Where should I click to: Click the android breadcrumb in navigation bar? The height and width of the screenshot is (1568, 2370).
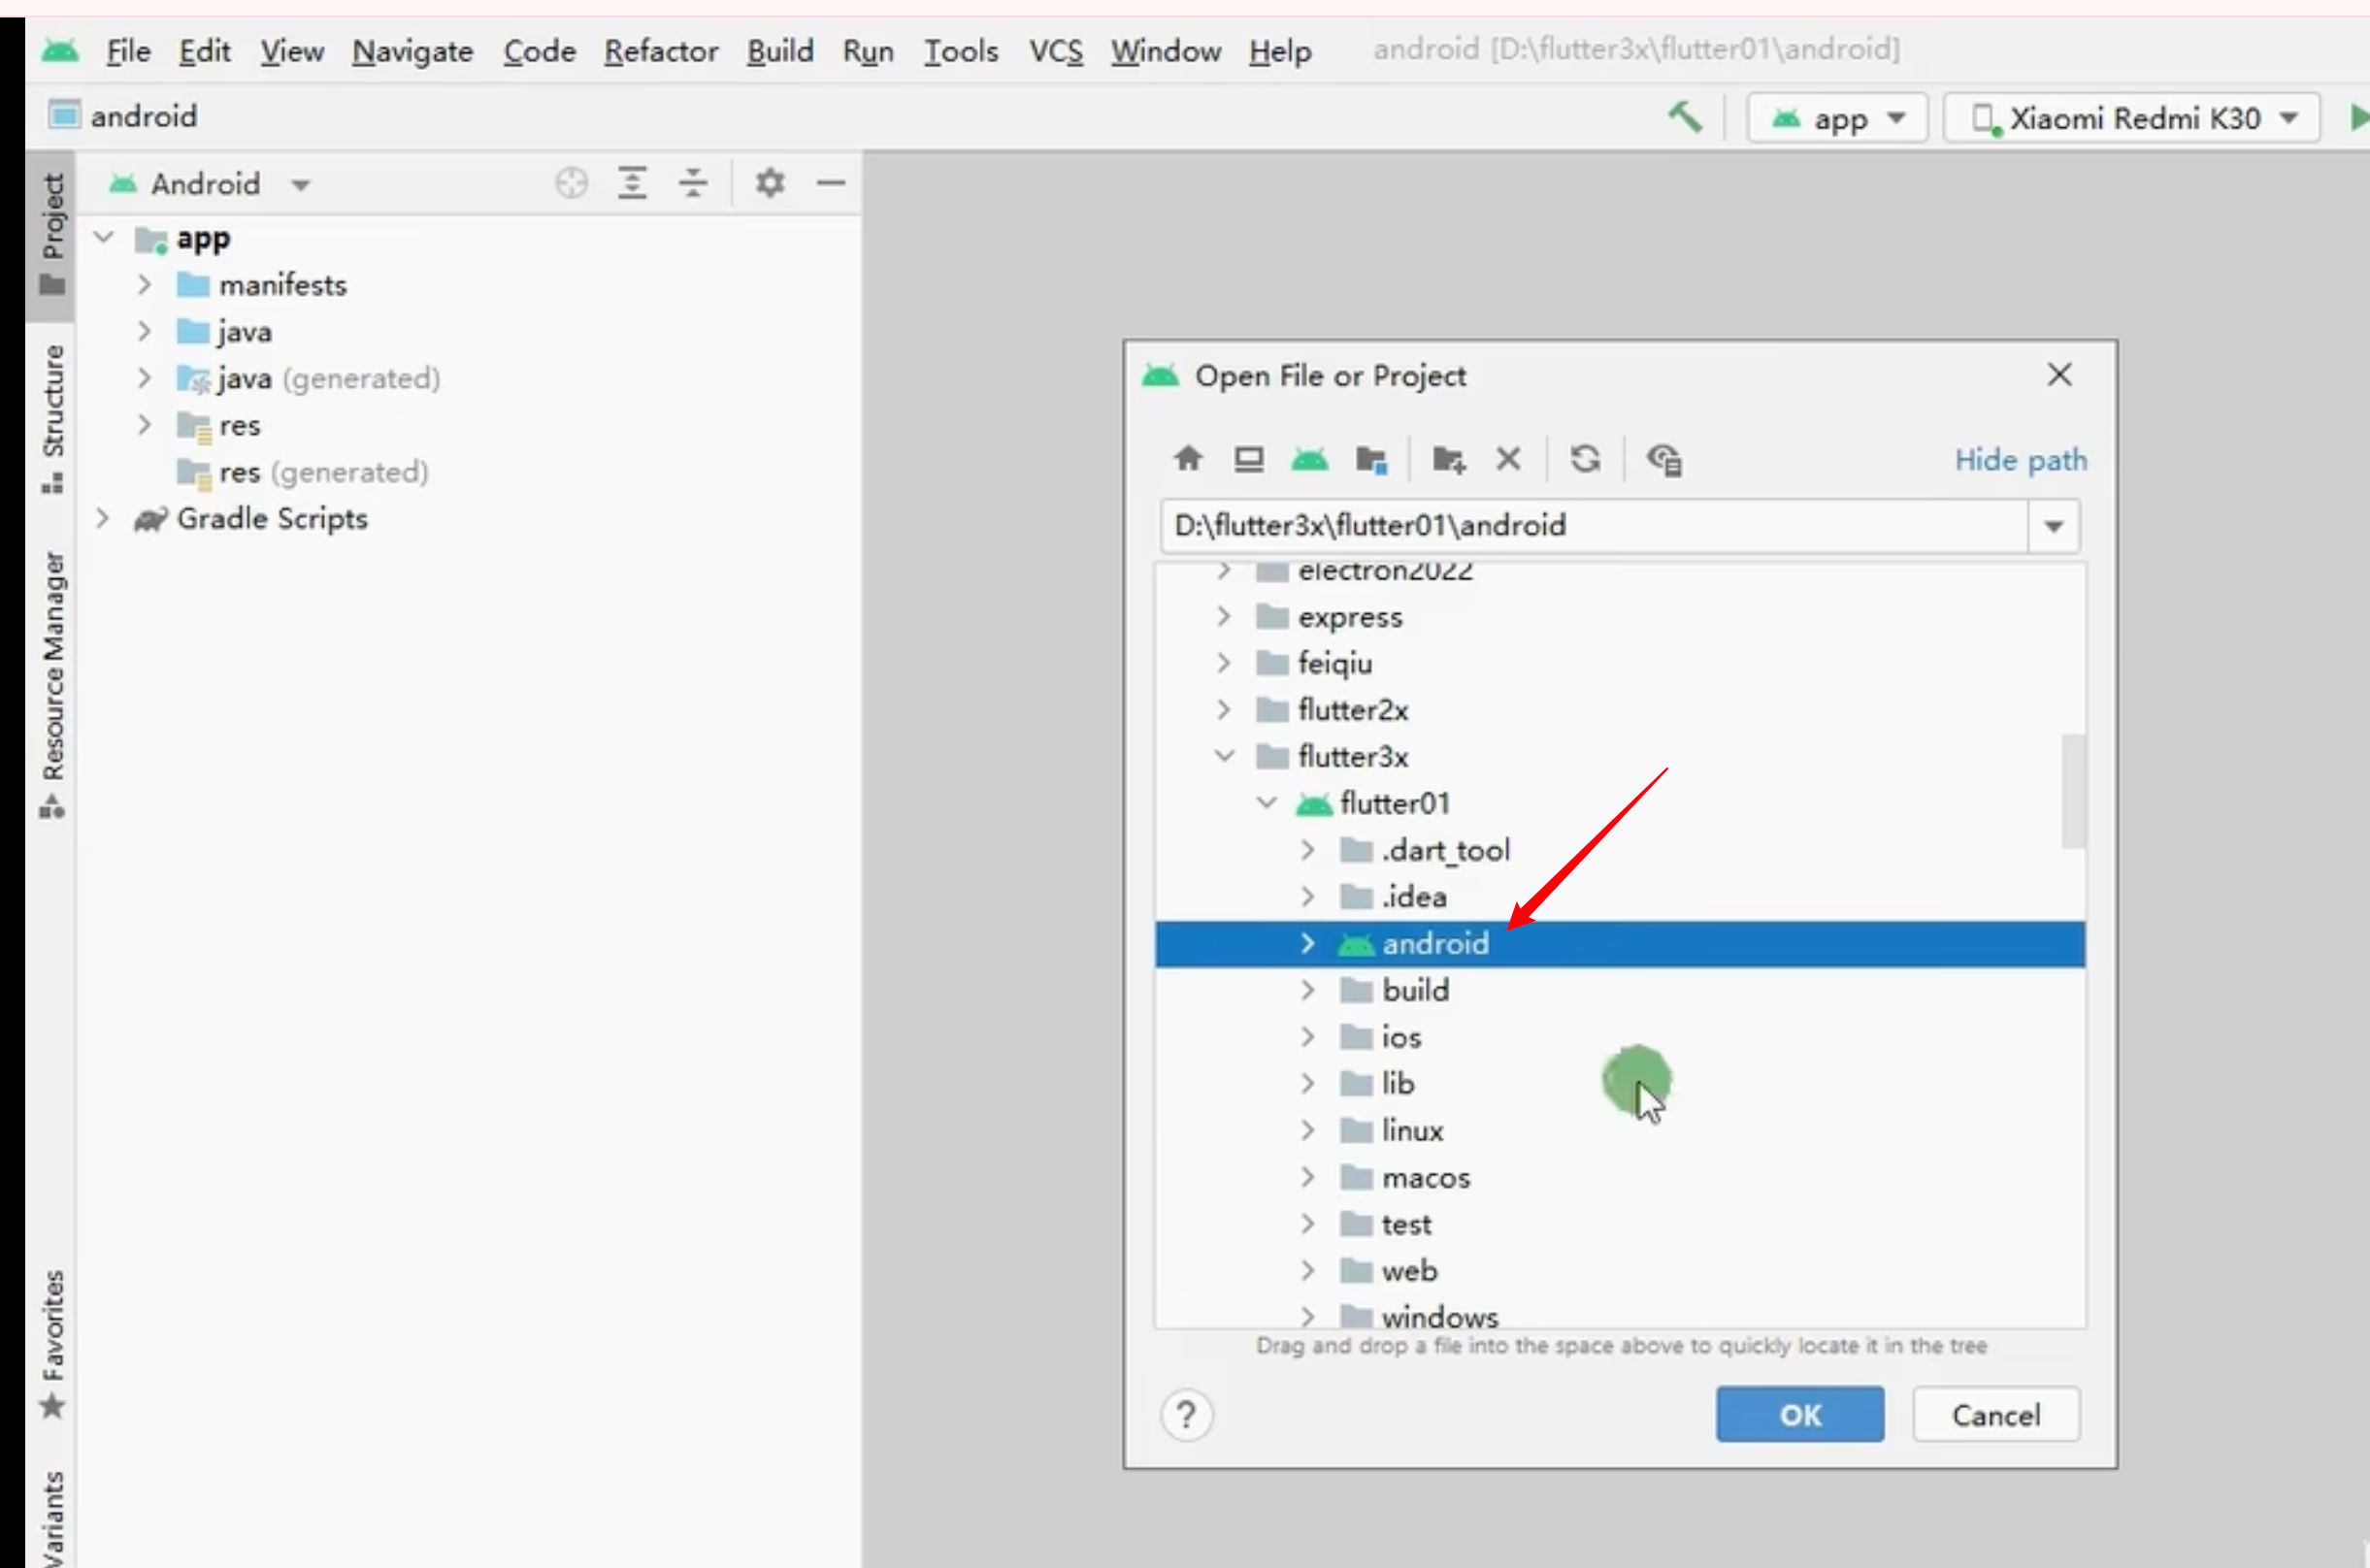pyautogui.click(x=124, y=116)
